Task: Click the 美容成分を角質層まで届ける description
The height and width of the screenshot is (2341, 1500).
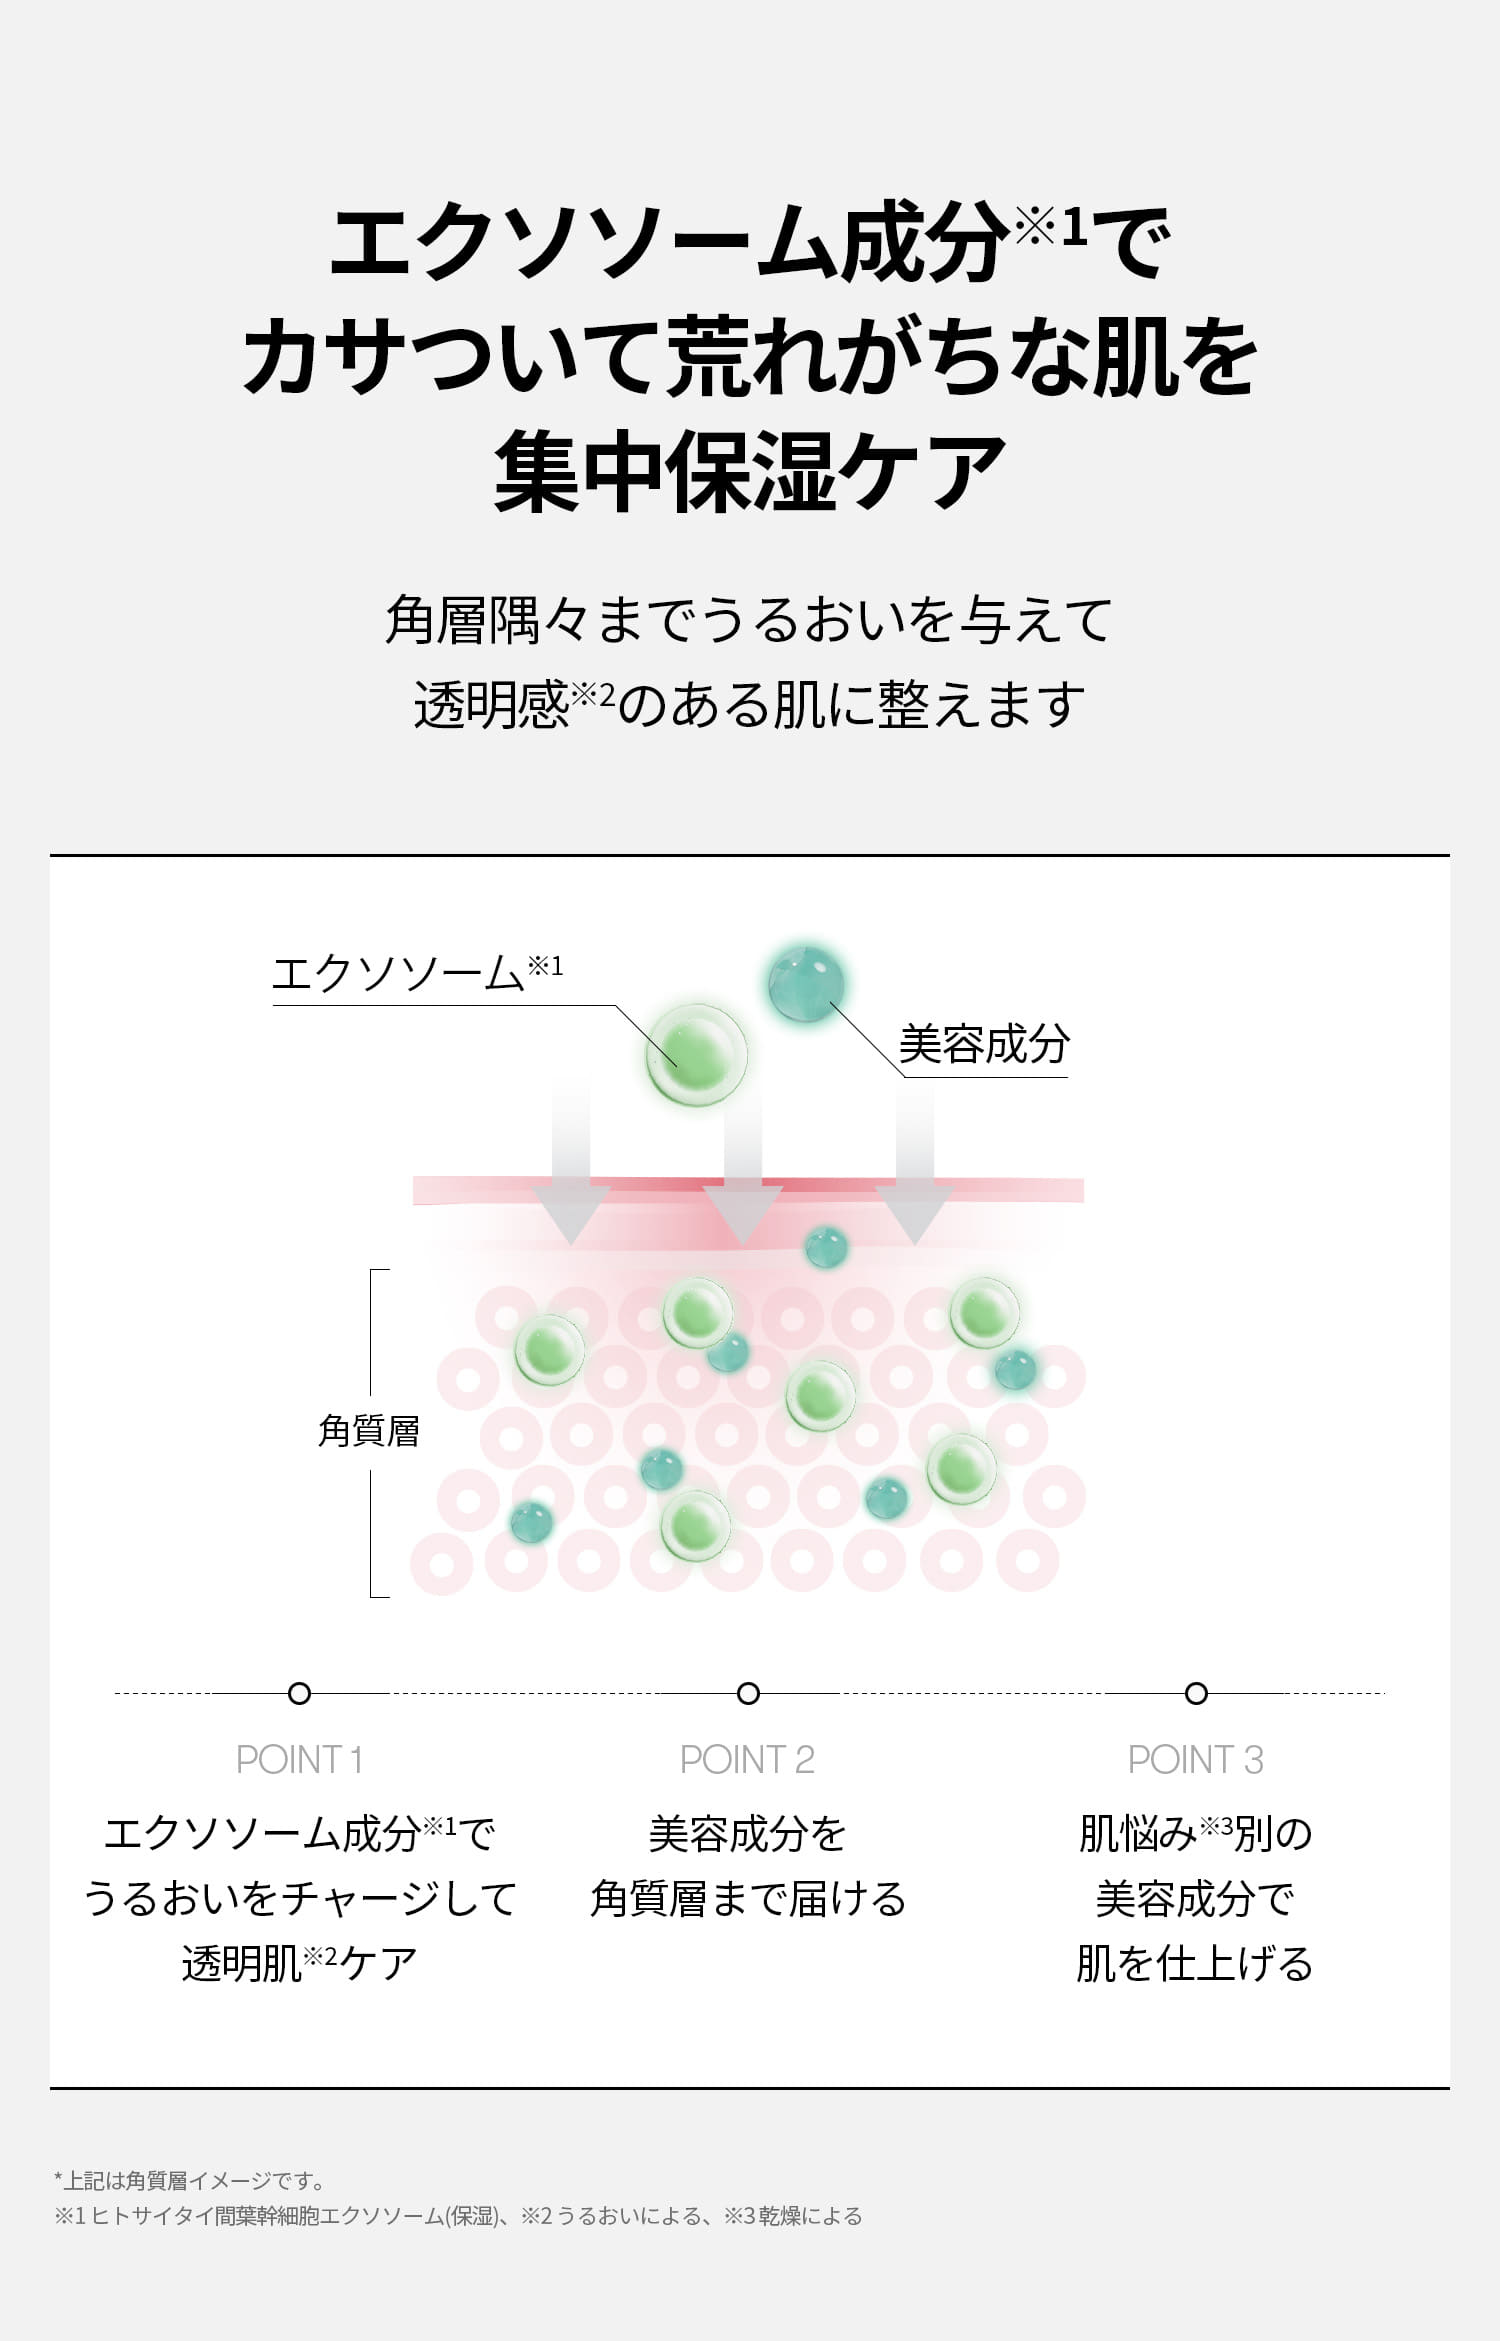Action: (748, 1866)
